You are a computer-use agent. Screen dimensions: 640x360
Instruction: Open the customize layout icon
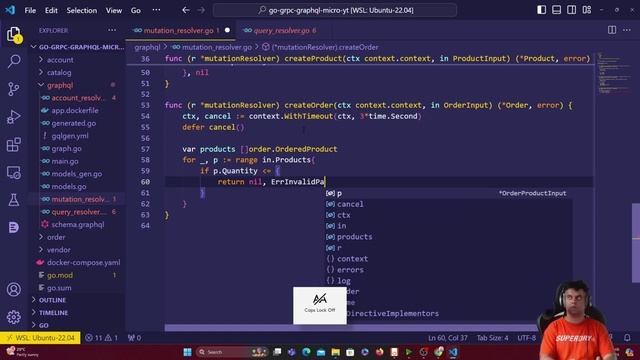(587, 10)
